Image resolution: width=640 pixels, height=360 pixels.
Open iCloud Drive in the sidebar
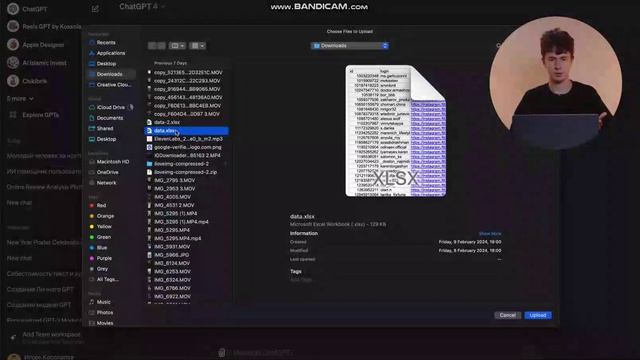pos(111,107)
